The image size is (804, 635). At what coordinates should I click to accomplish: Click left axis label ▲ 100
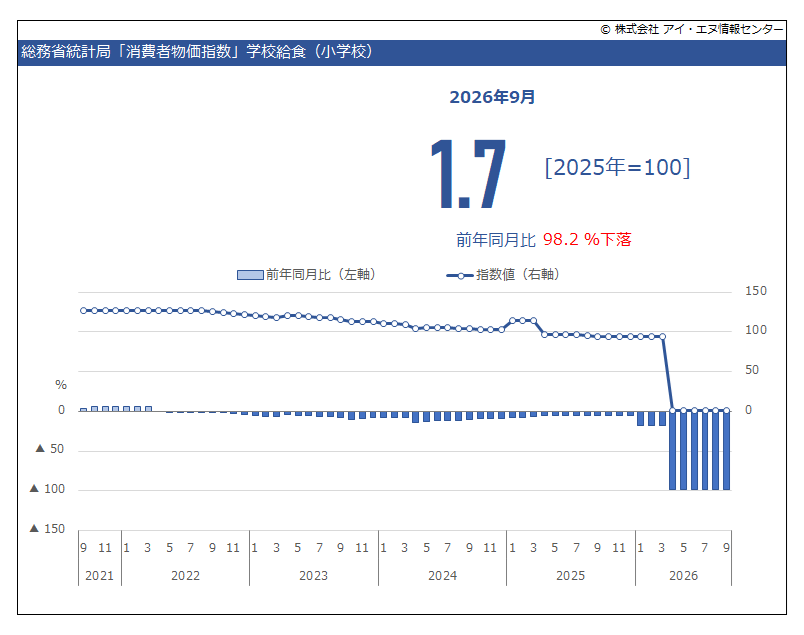(47, 489)
